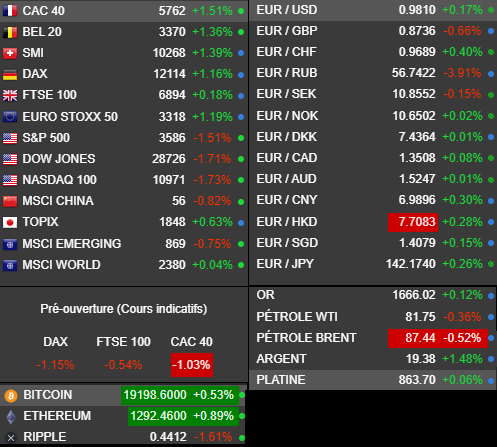Open the EURO STOXX 50 index name
Screen dimensions: 497x447
coord(70,117)
